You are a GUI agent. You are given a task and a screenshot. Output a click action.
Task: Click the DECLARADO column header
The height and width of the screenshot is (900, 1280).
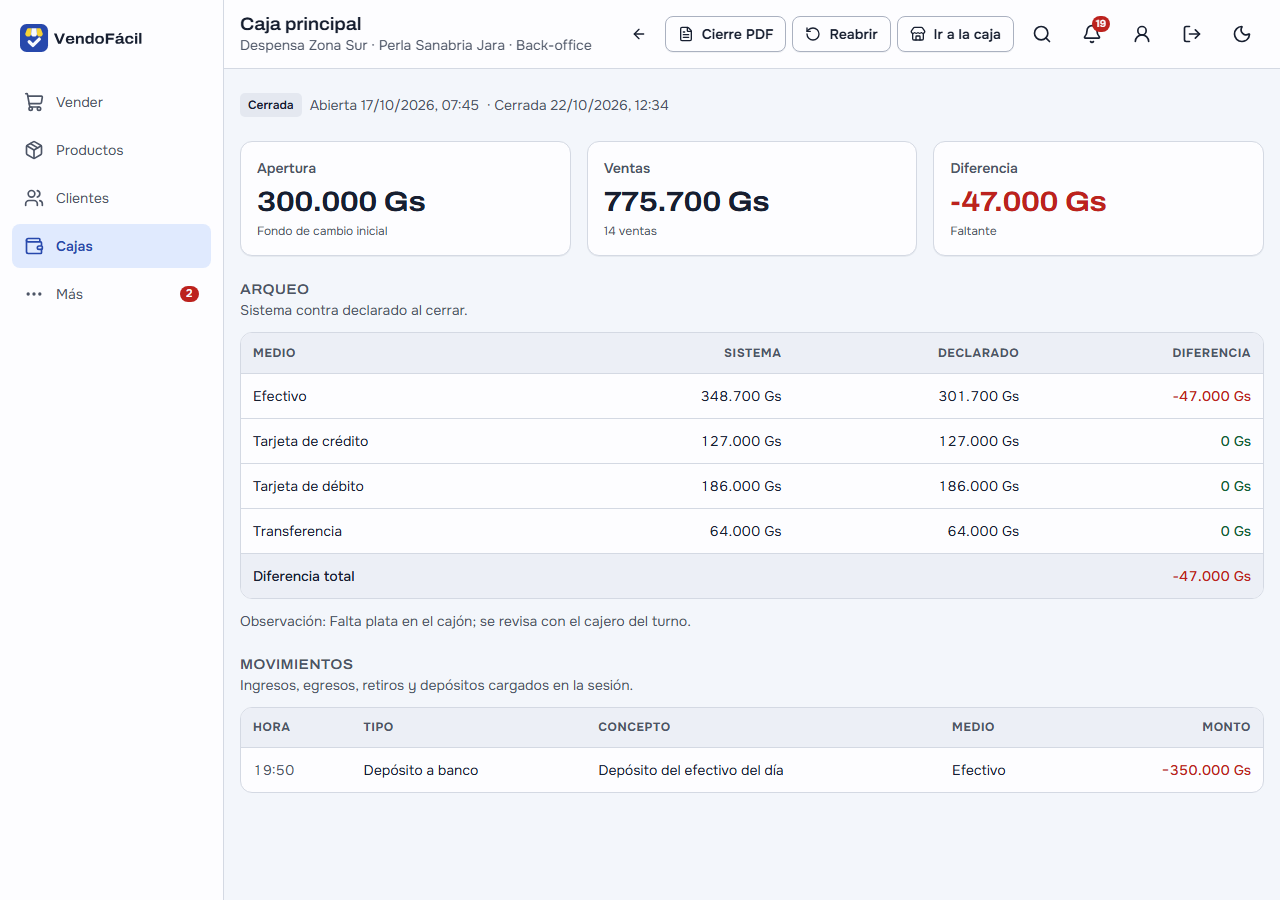(978, 353)
